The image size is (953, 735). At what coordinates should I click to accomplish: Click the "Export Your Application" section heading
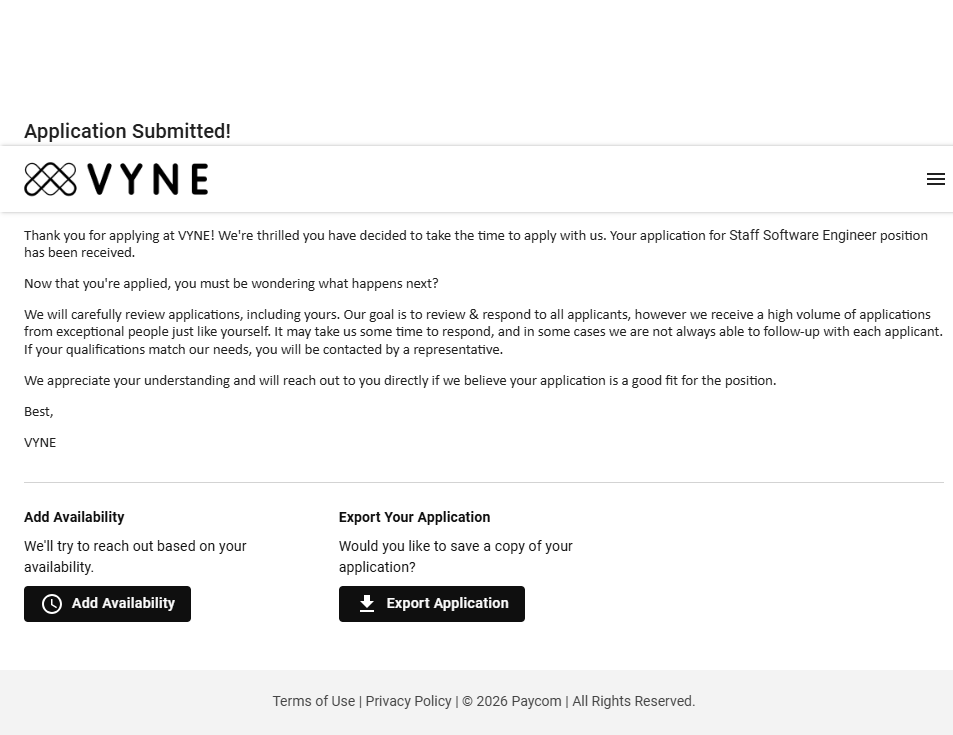click(414, 517)
